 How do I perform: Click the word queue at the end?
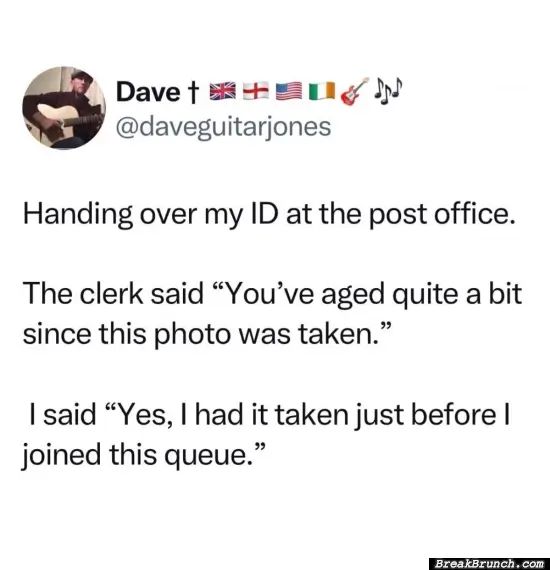pos(208,457)
